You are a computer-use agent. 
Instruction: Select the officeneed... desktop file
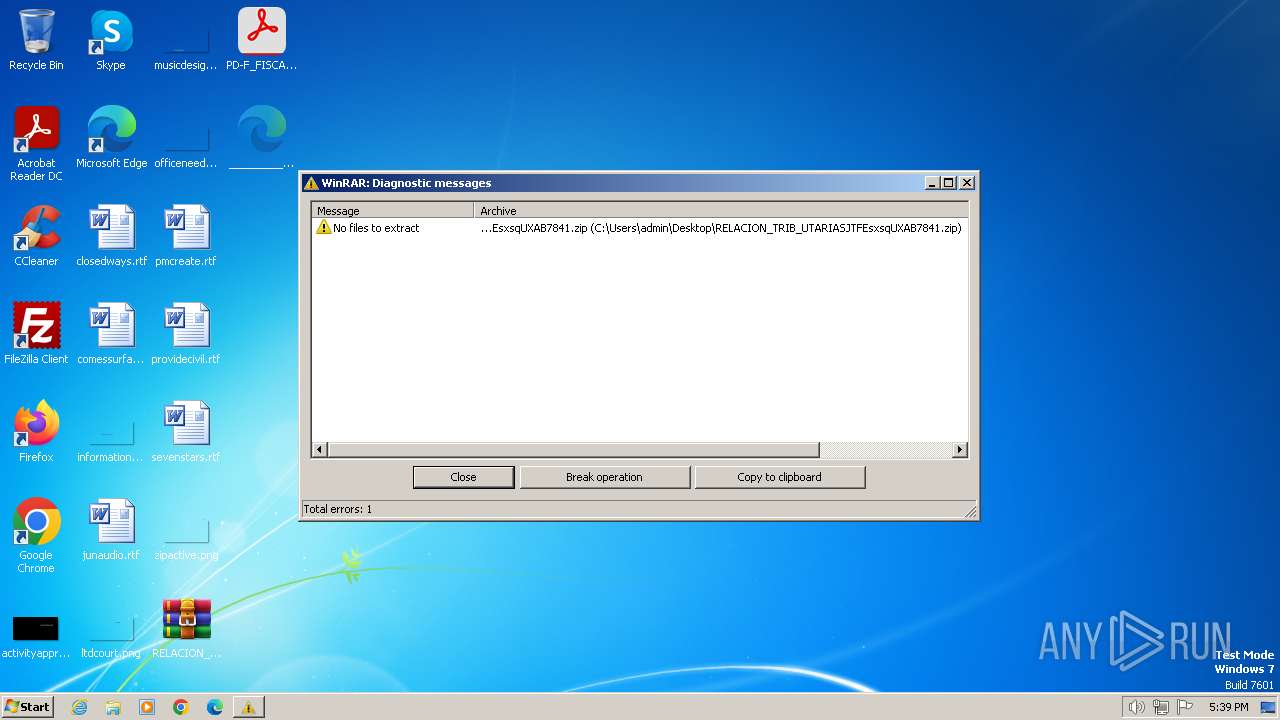click(186, 138)
